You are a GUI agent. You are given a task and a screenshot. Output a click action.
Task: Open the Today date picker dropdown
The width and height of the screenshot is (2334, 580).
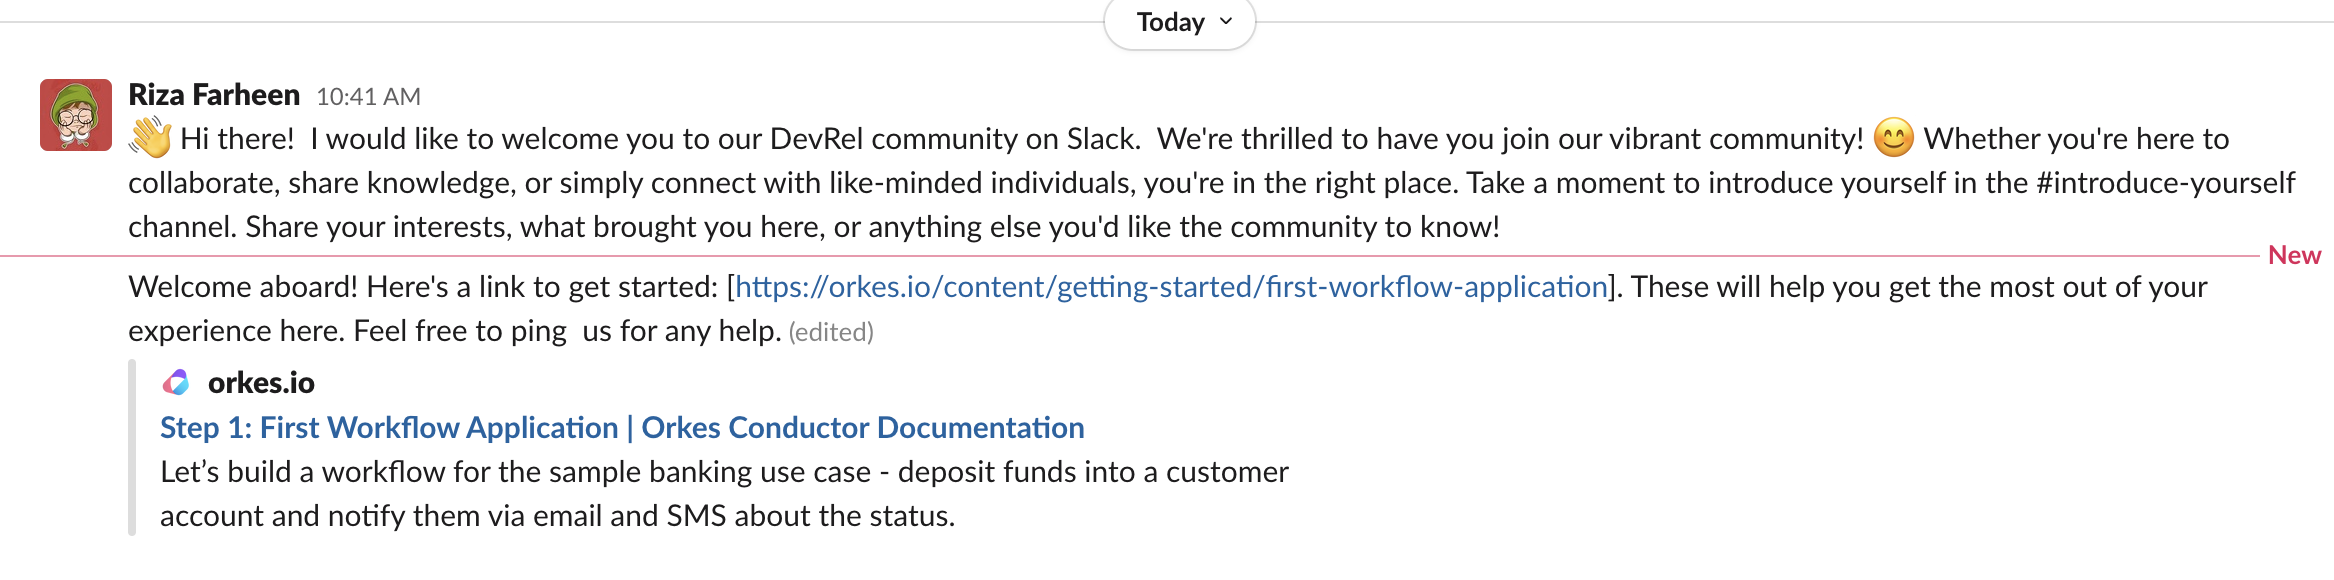coord(1180,21)
